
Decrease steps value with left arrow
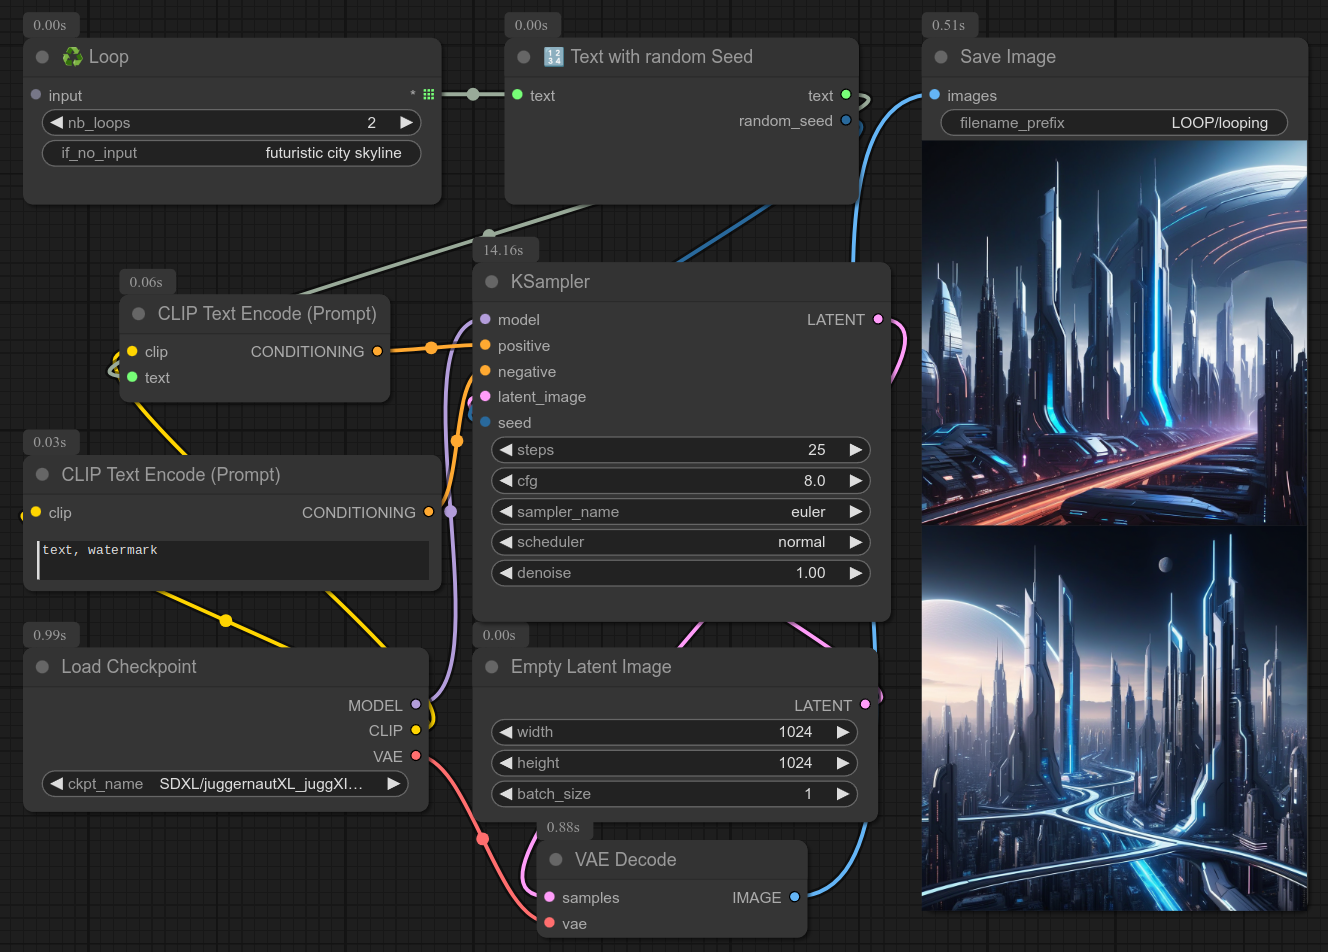click(506, 450)
